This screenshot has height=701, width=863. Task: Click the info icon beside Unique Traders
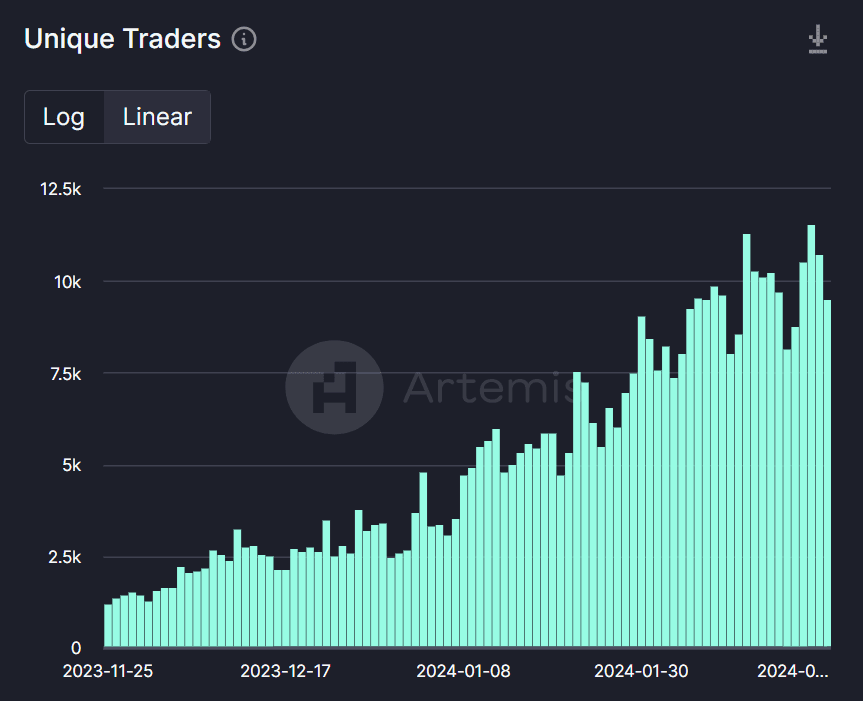[x=244, y=39]
